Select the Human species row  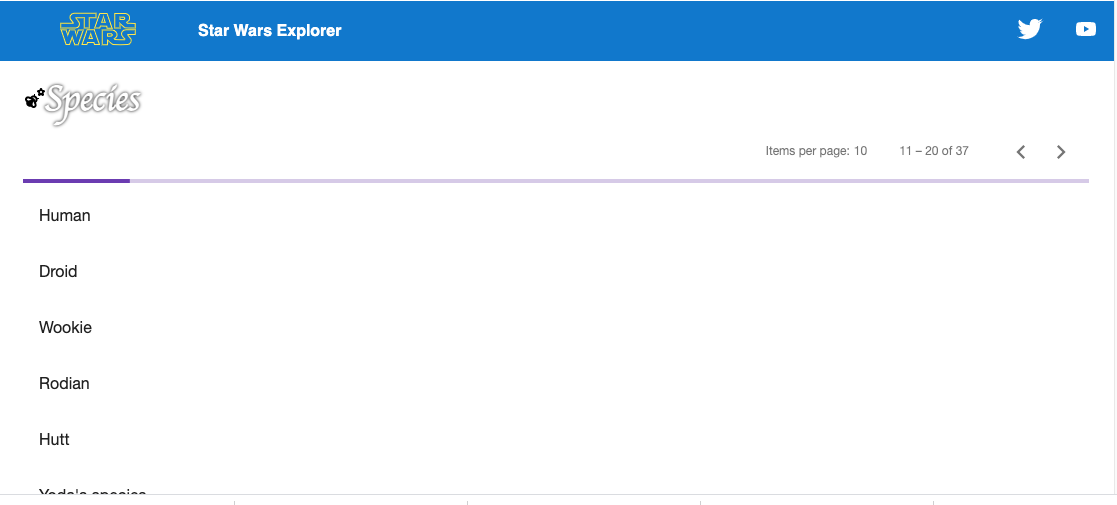(556, 215)
